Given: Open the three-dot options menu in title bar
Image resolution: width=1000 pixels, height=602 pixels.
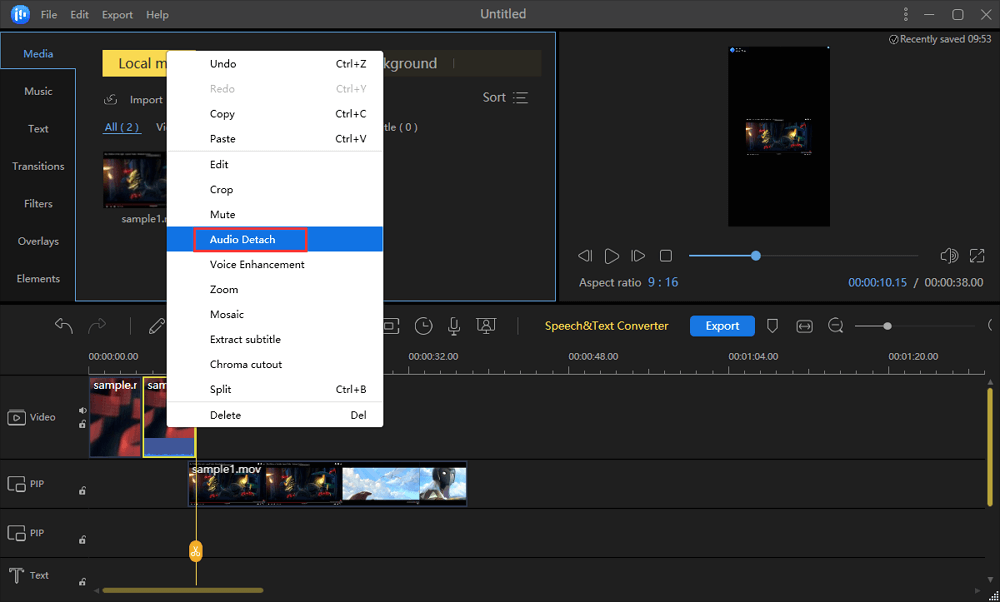Looking at the screenshot, I should (906, 14).
